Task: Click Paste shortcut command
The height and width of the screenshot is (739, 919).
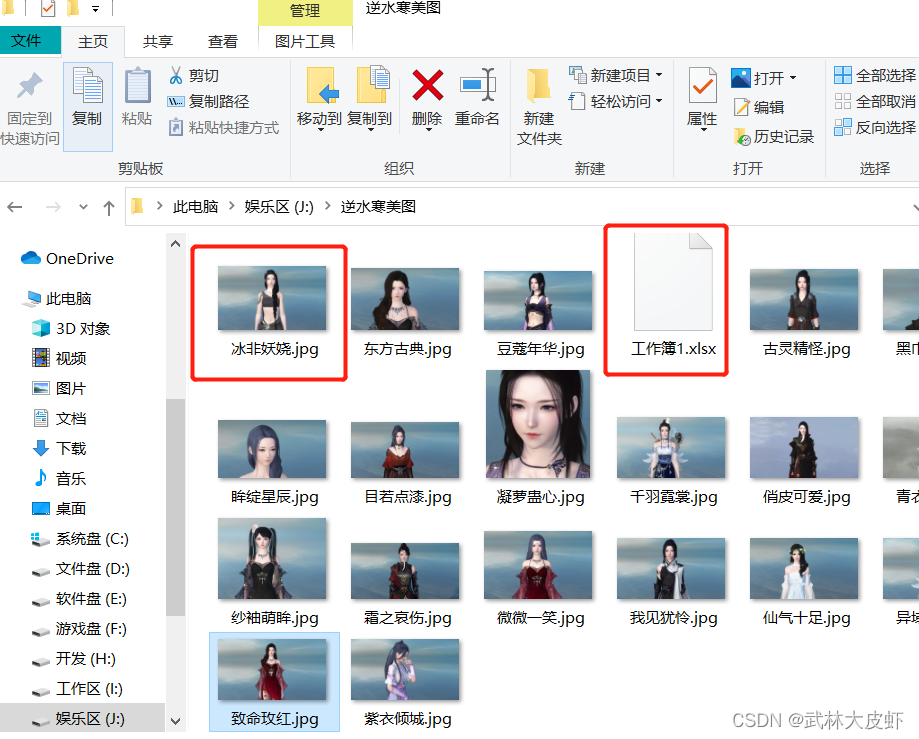Action: pyautogui.click(x=223, y=127)
